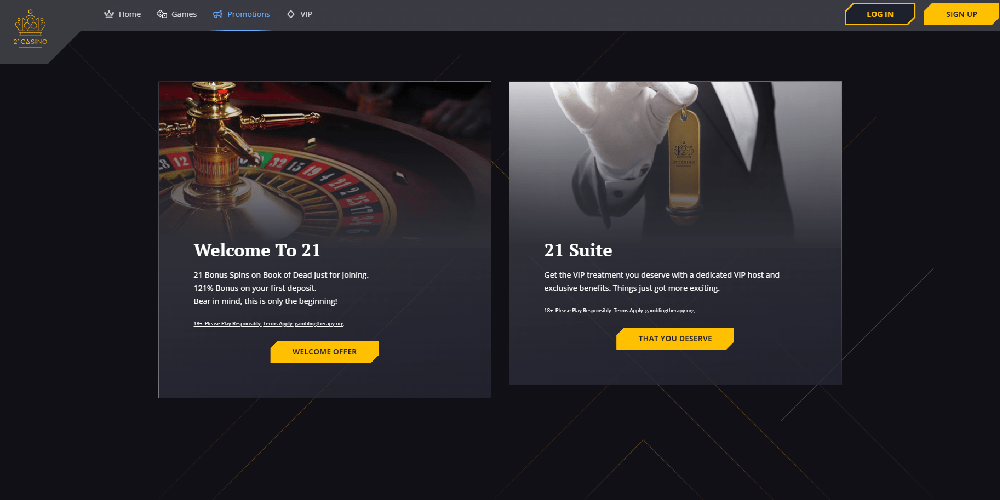This screenshot has width=1000, height=500.
Task: Click the dice icon beside Games
Action: (x=162, y=14)
